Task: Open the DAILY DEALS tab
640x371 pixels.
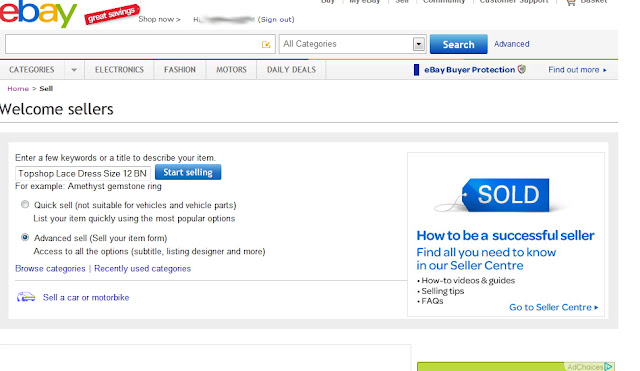Action: 291,70
